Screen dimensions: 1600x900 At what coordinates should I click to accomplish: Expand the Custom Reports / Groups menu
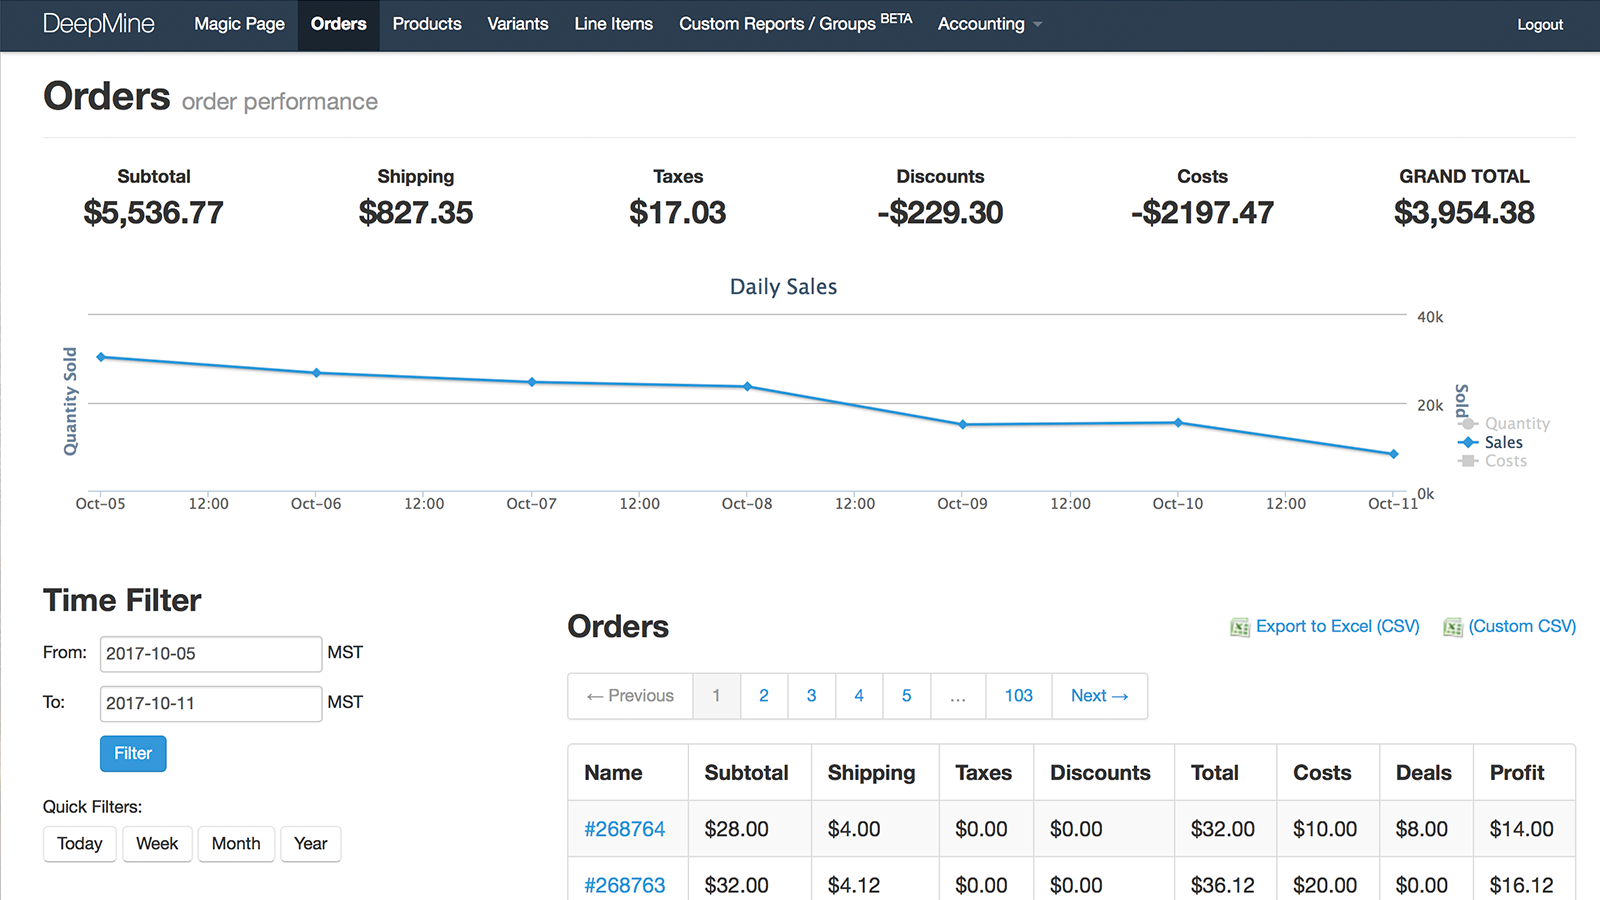coord(786,23)
